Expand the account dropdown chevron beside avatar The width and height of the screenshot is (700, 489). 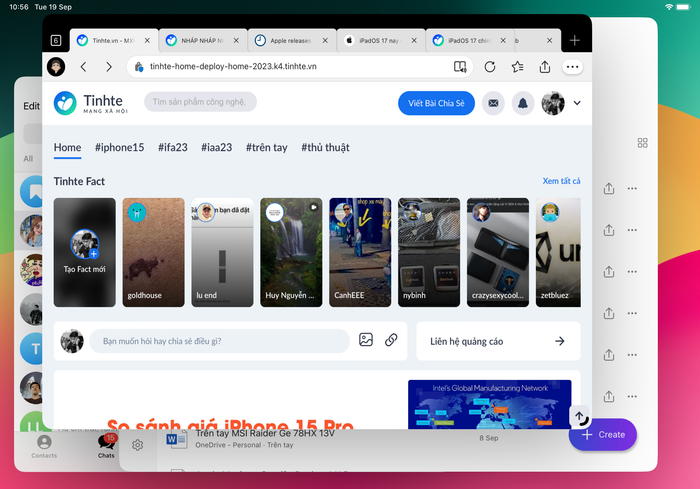[577, 103]
